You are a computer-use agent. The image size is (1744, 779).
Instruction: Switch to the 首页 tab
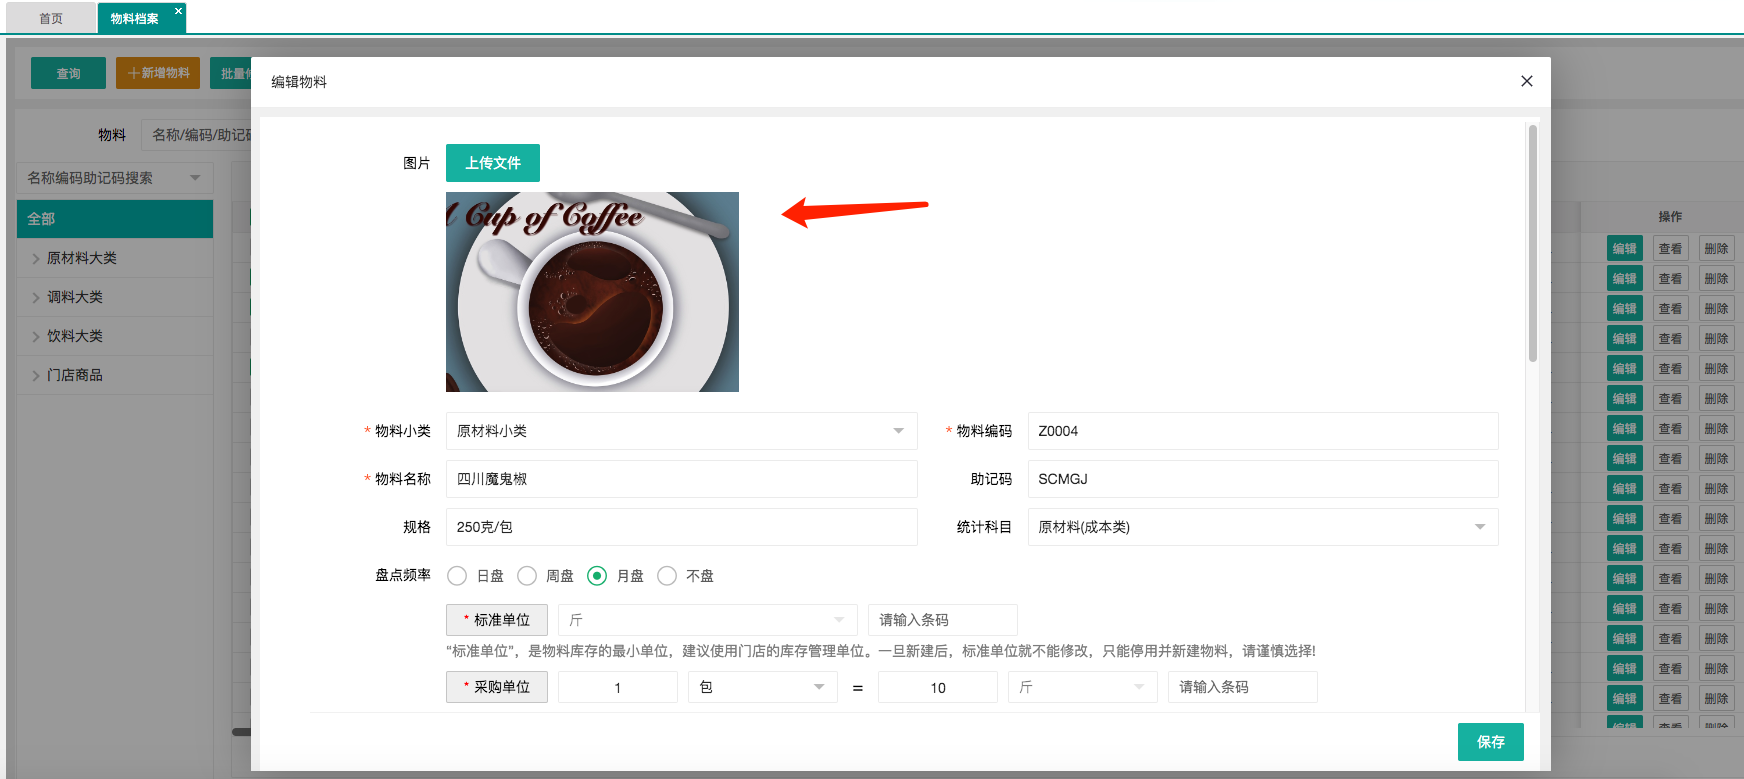tap(51, 18)
